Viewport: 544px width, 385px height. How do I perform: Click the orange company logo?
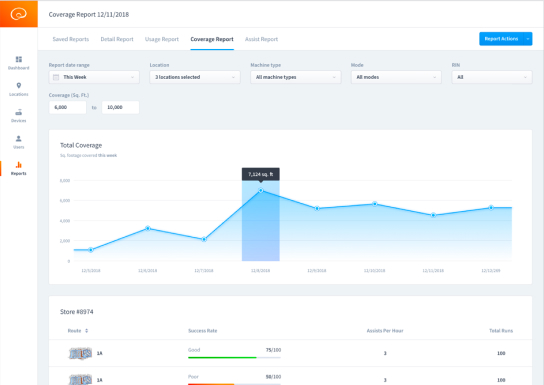pyautogui.click(x=19, y=14)
